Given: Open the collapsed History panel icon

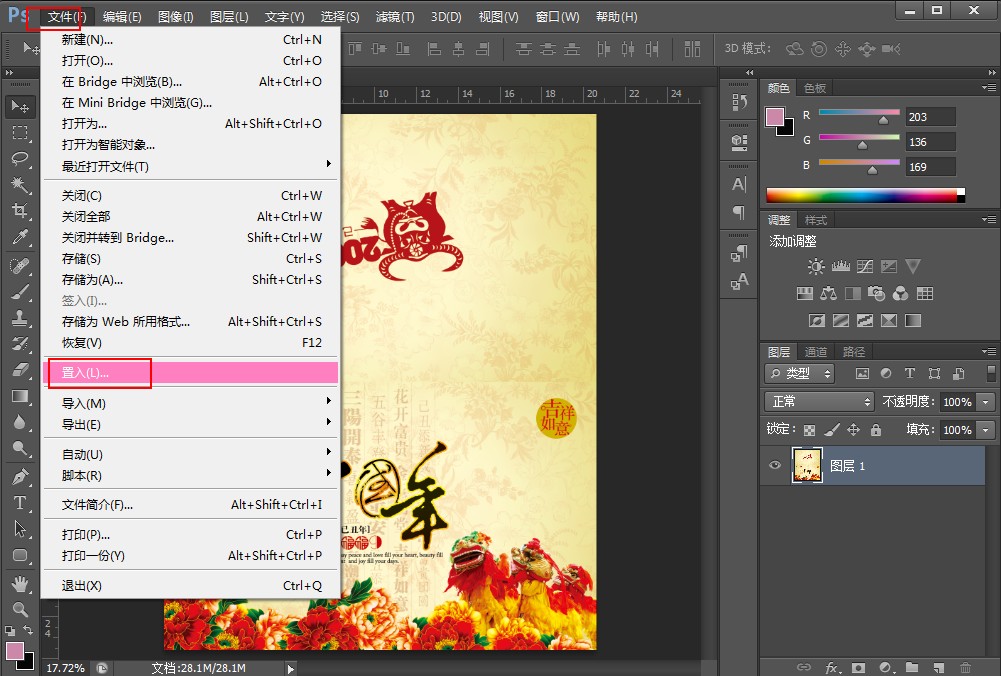Looking at the screenshot, I should [739, 101].
